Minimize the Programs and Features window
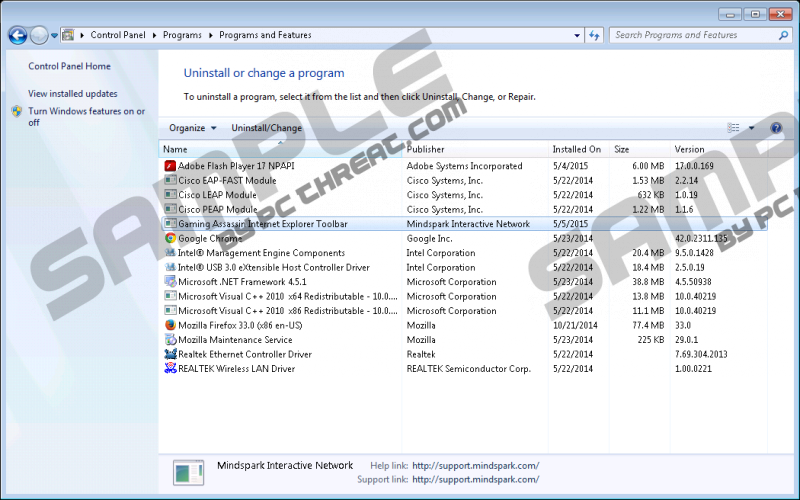Screen dimensions: 800x500 pos(730,14)
